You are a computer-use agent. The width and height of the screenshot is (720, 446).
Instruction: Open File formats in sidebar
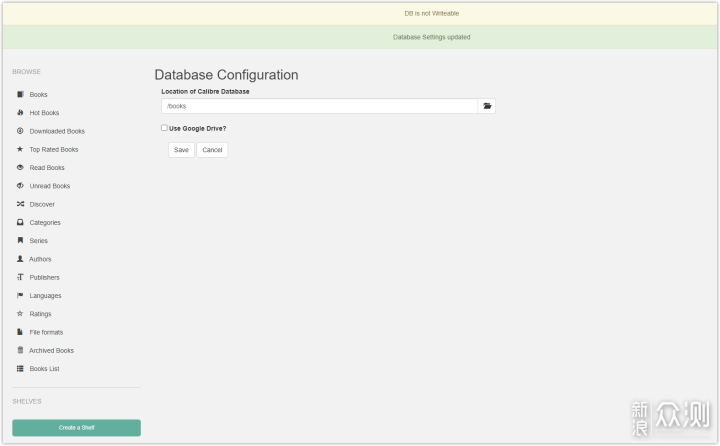coord(46,332)
